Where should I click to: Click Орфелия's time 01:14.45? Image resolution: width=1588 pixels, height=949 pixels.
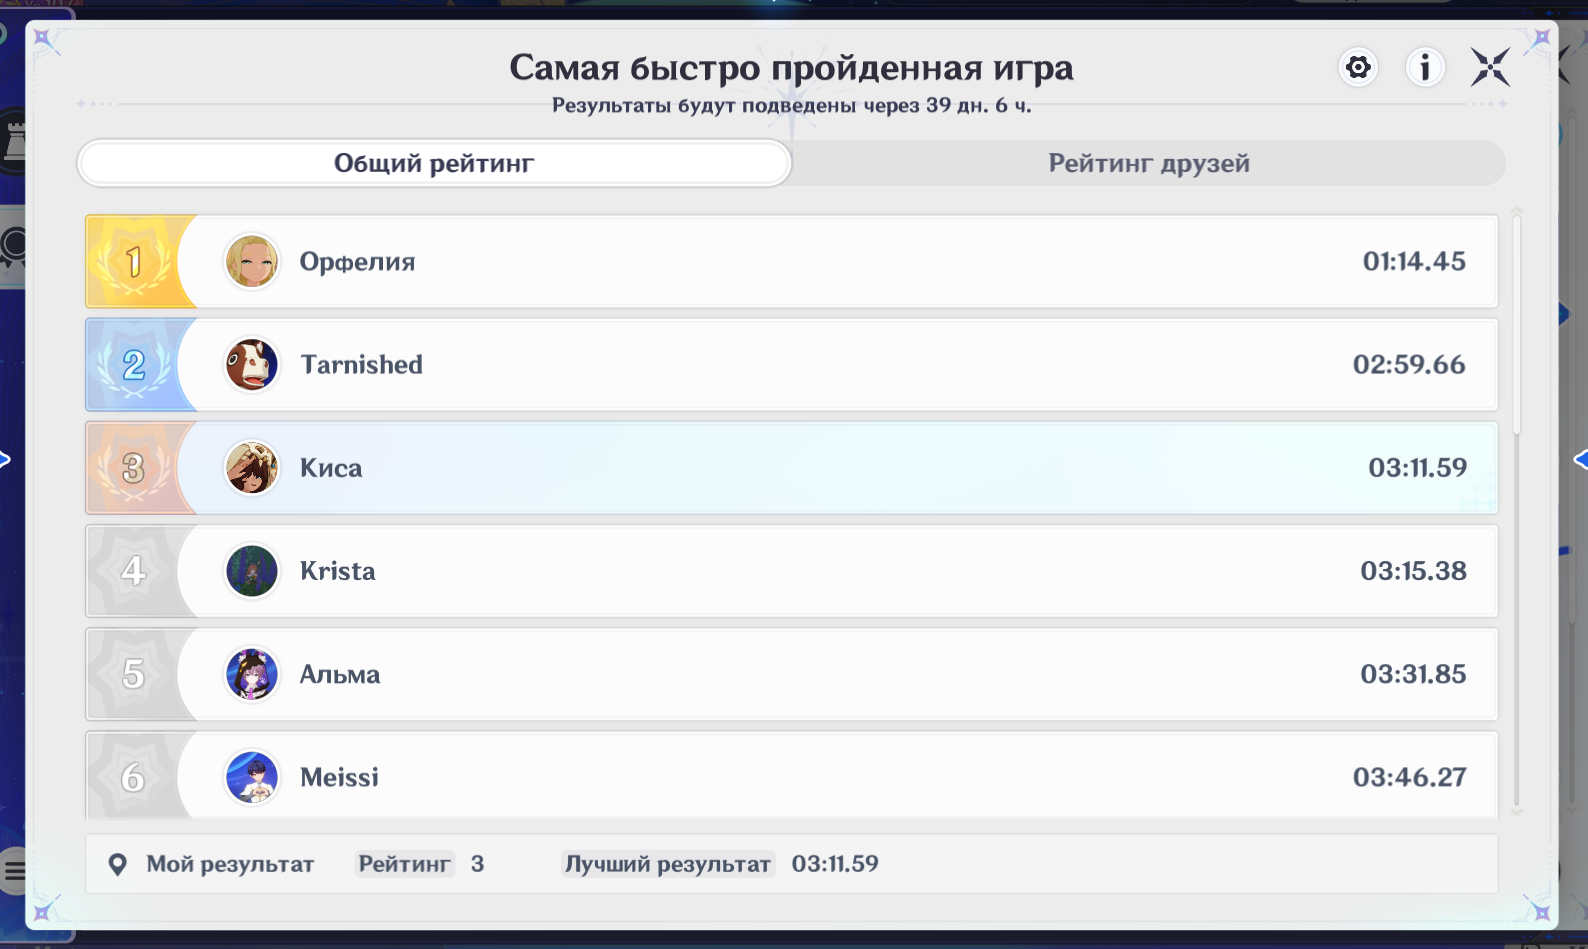coord(1413,262)
